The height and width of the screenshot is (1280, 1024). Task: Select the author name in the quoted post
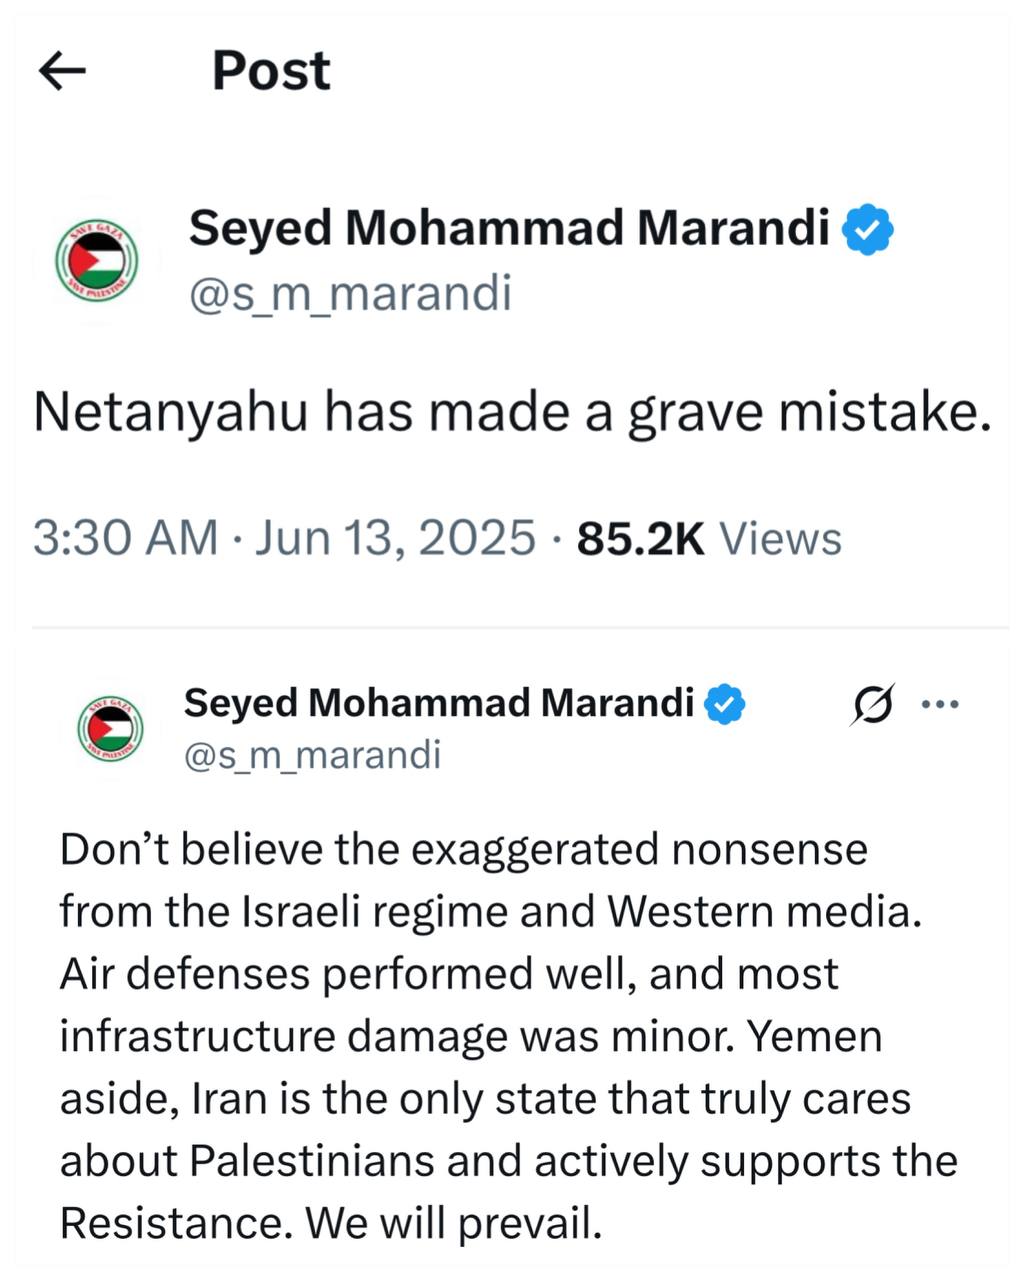[438, 703]
